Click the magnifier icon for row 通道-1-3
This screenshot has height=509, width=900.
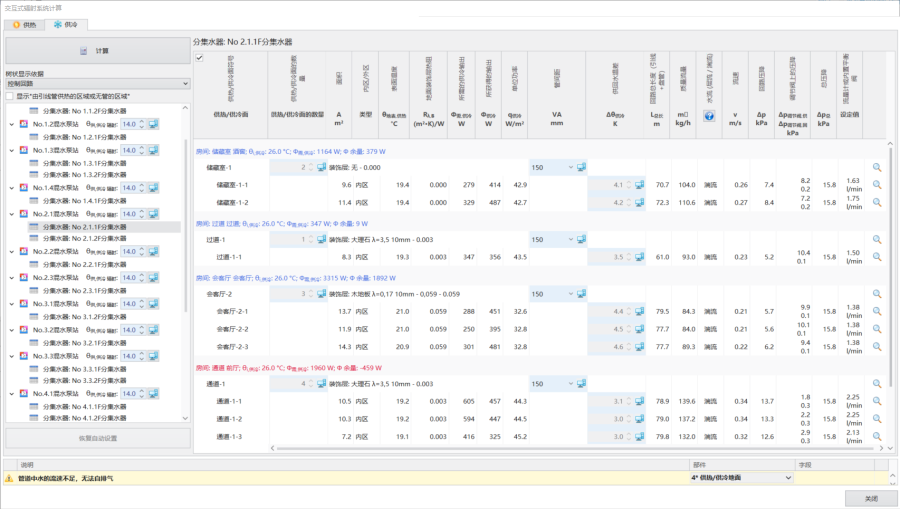pos(876,437)
